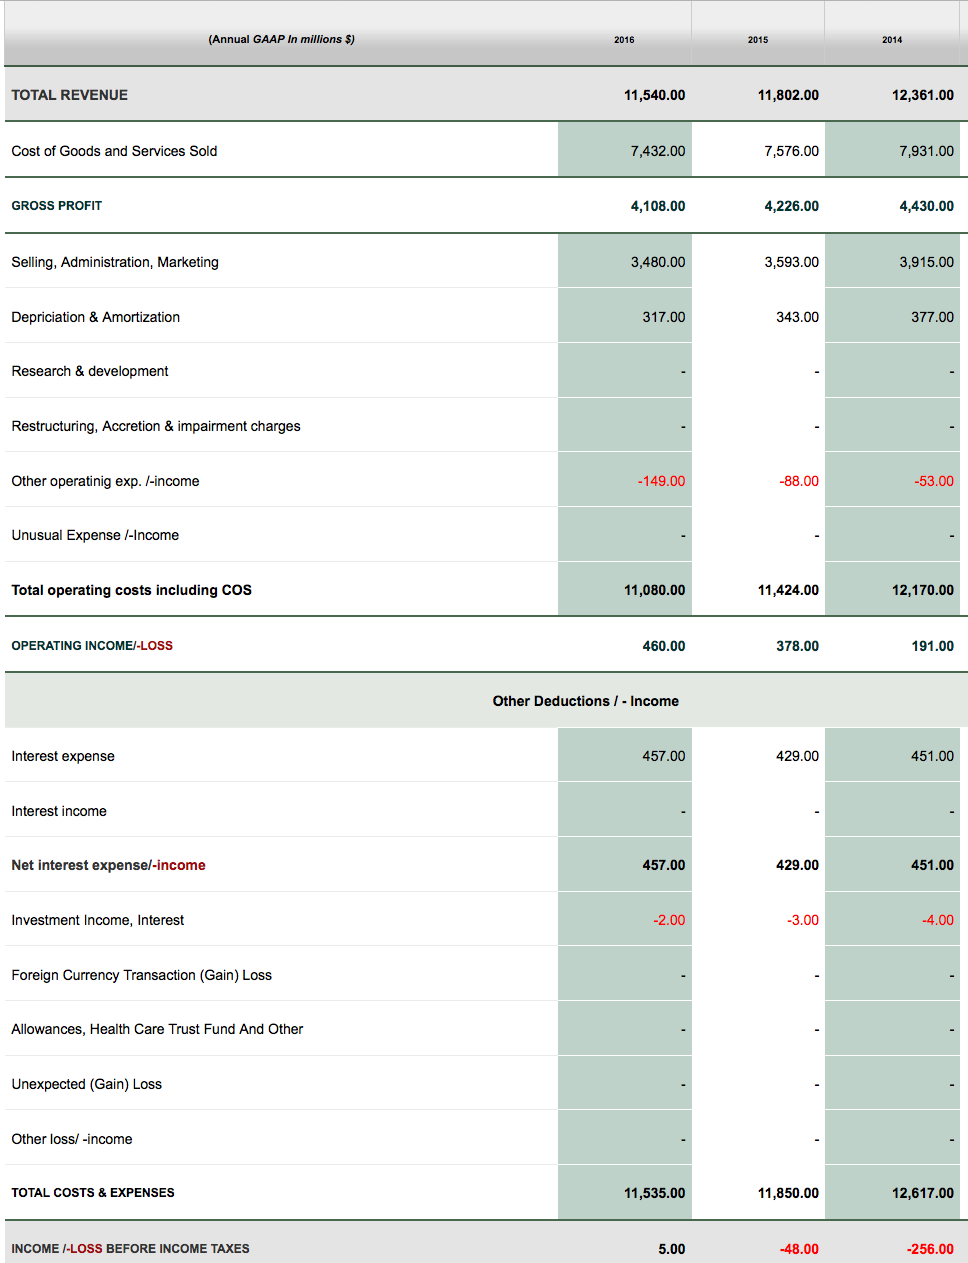The width and height of the screenshot is (968, 1263).
Task: Select cost of goods value 7,931.00
Action: click(x=926, y=151)
